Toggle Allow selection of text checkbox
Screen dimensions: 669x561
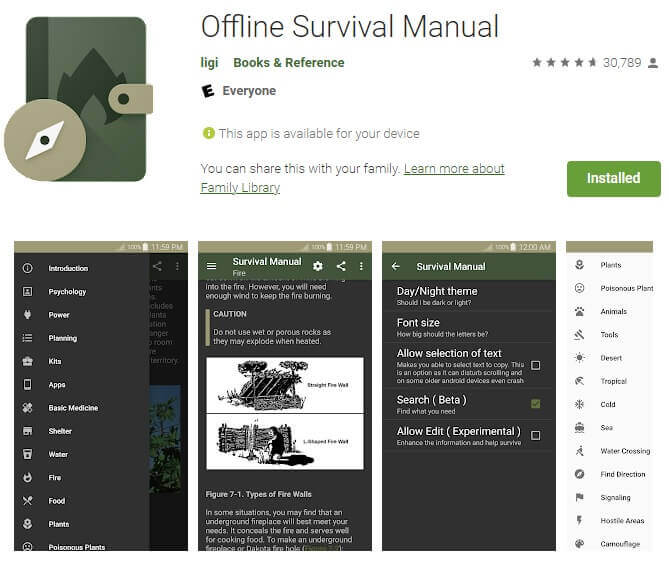click(x=535, y=365)
